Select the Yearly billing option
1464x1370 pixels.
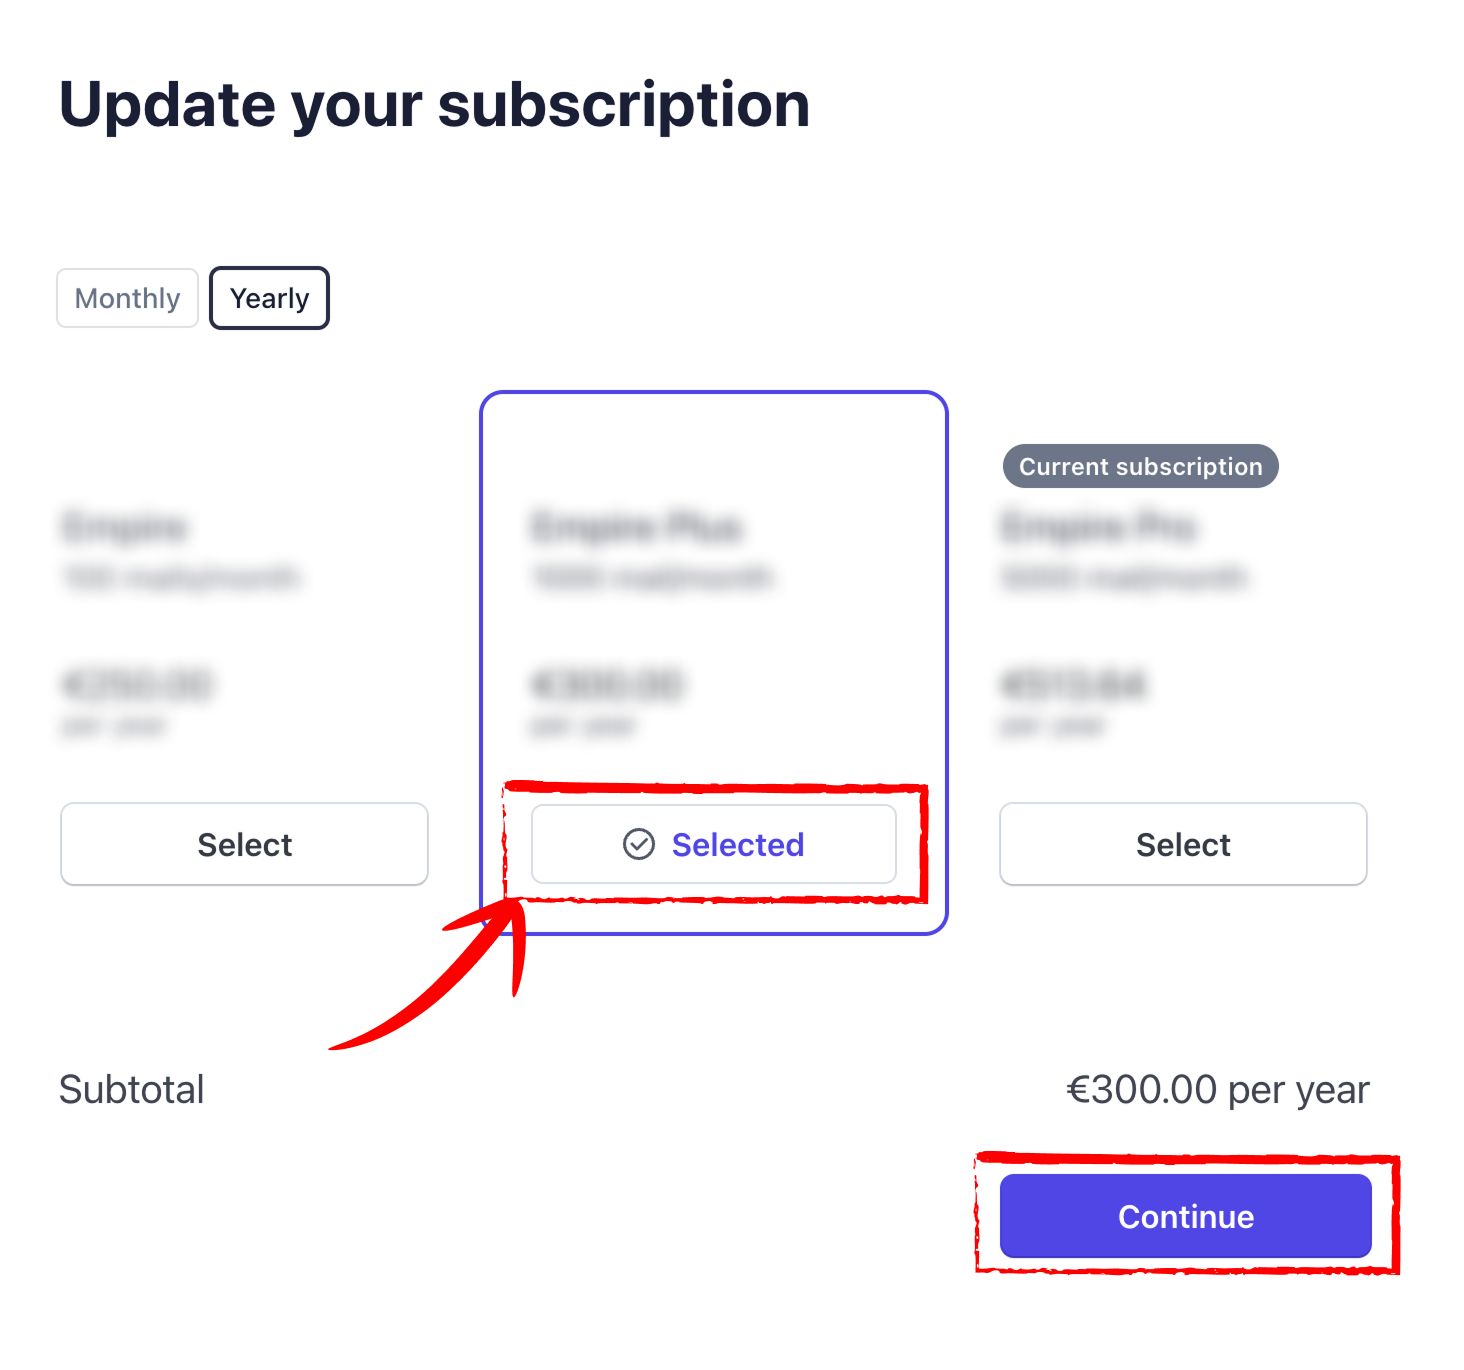269,298
